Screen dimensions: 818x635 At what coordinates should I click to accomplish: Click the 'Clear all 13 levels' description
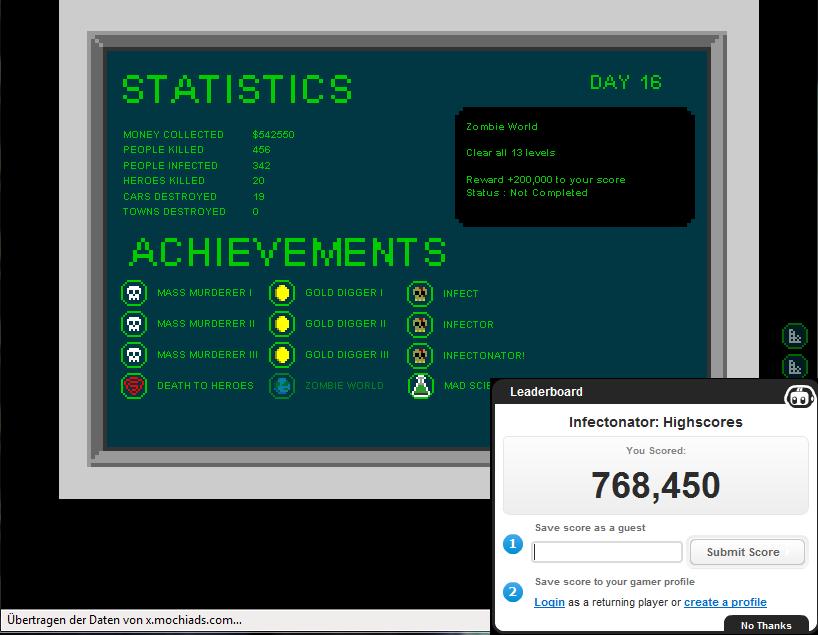point(510,153)
